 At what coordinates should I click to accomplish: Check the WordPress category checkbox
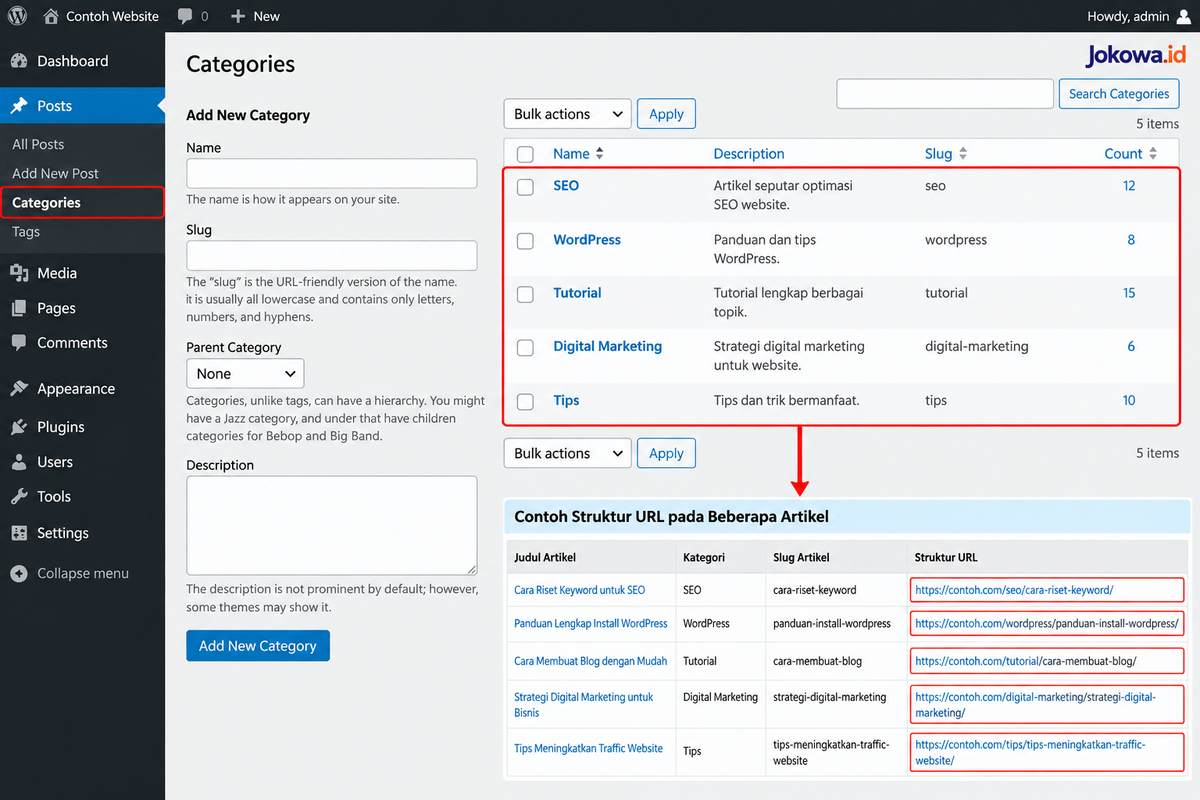(x=525, y=241)
